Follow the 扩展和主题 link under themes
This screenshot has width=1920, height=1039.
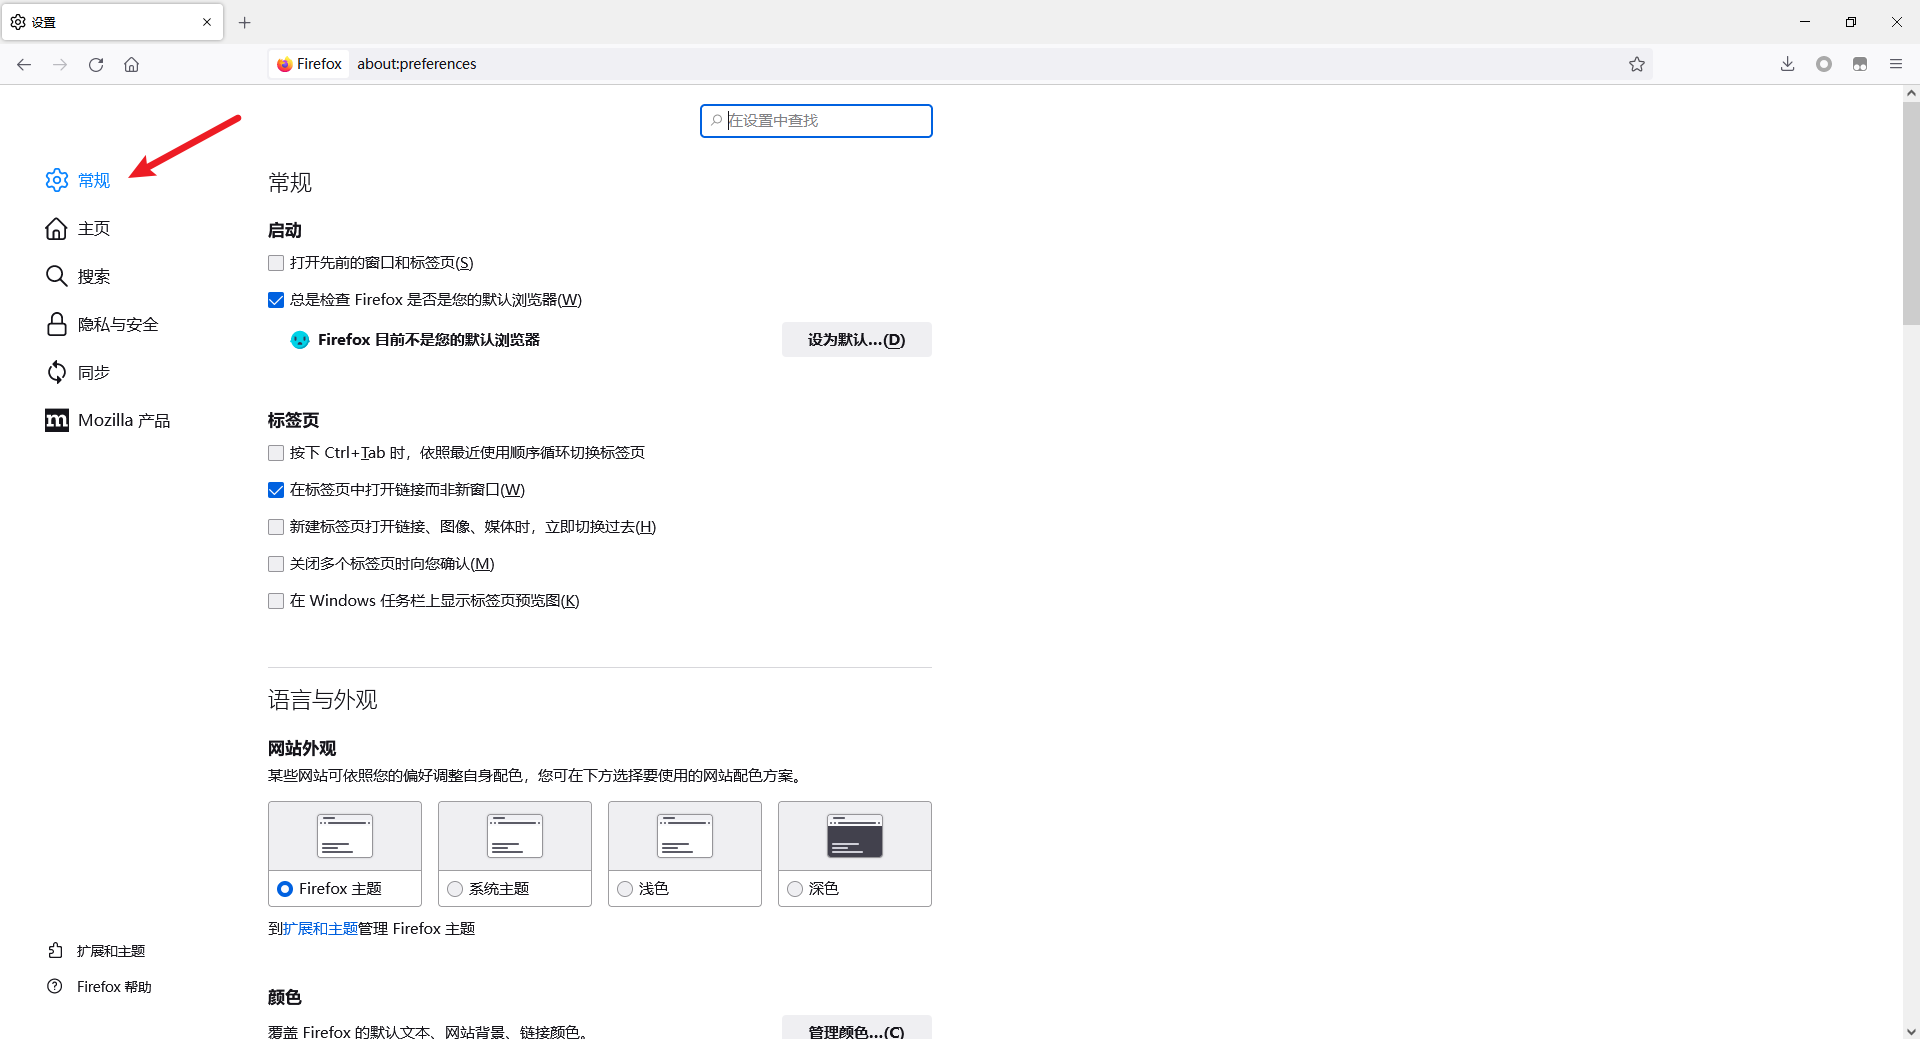point(320,929)
